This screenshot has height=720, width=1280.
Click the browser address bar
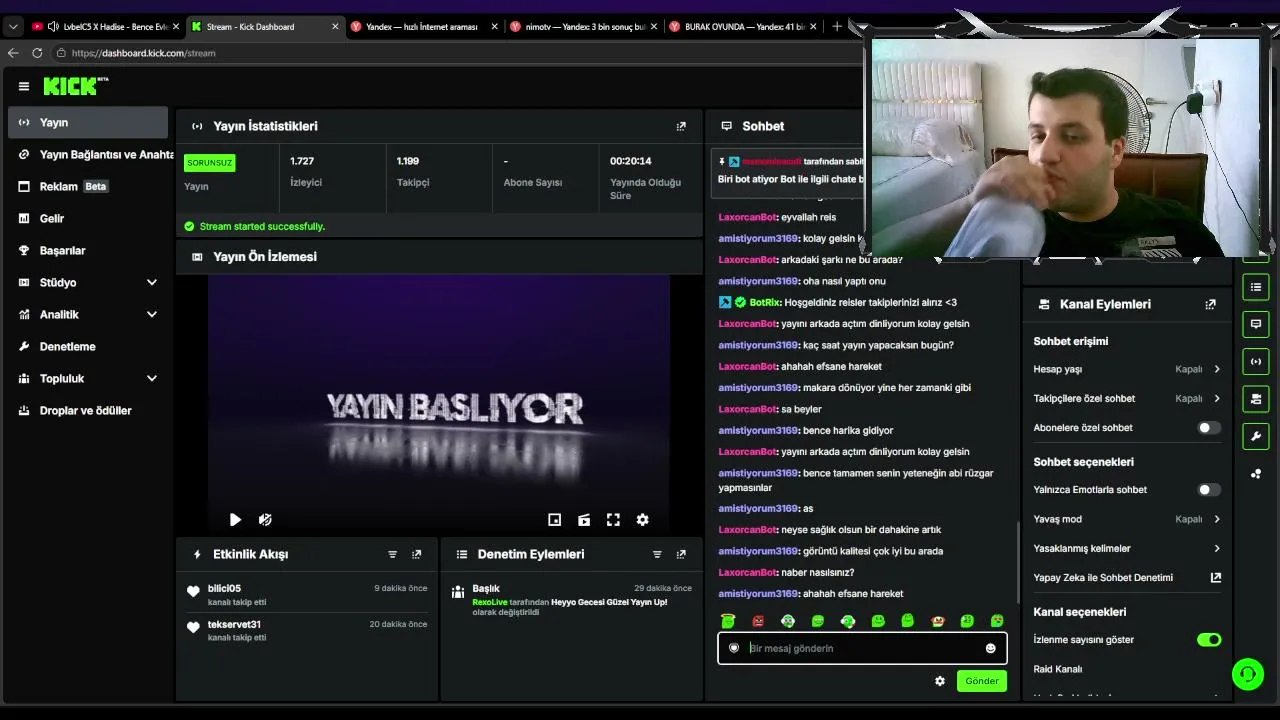point(460,53)
